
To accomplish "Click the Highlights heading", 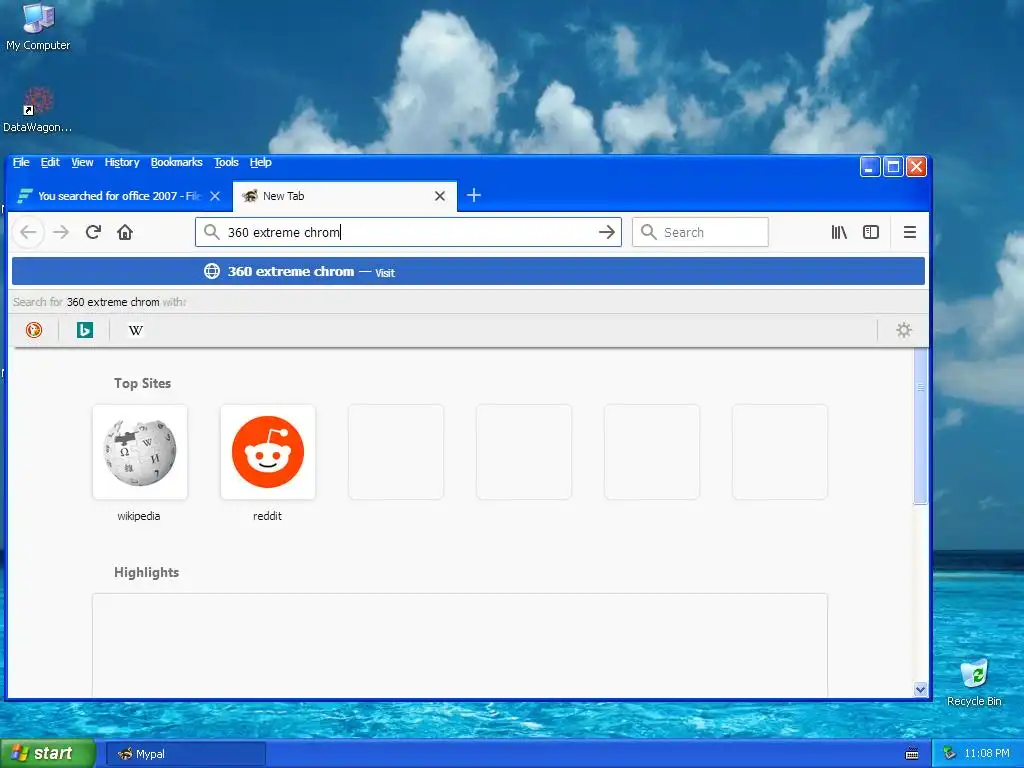I will pos(146,572).
